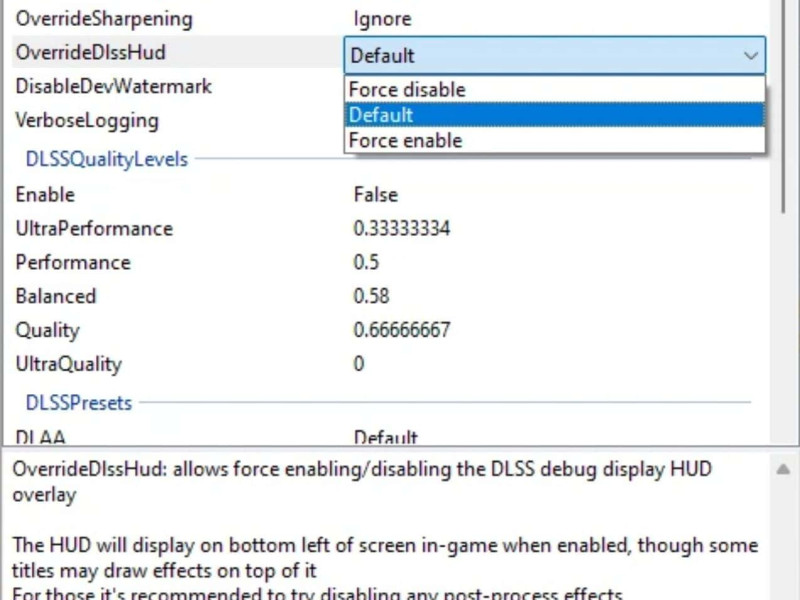Edit Quality value 0.66666667
The height and width of the screenshot is (600, 800).
[402, 330]
